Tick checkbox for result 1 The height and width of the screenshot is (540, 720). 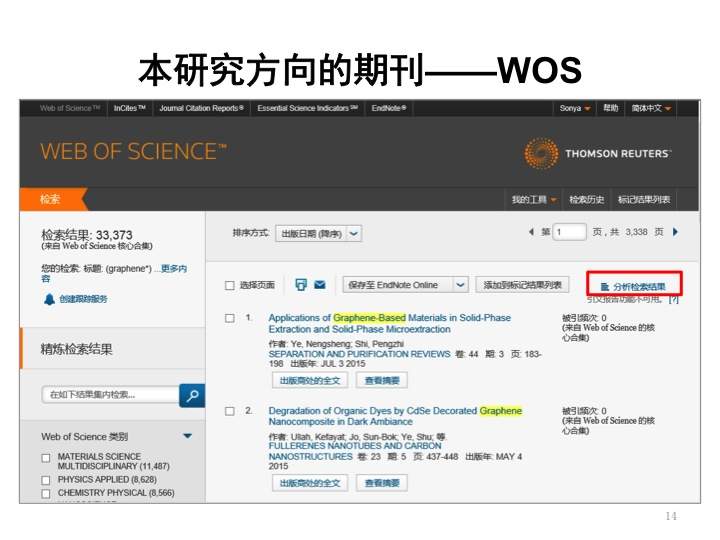pyautogui.click(x=230, y=318)
